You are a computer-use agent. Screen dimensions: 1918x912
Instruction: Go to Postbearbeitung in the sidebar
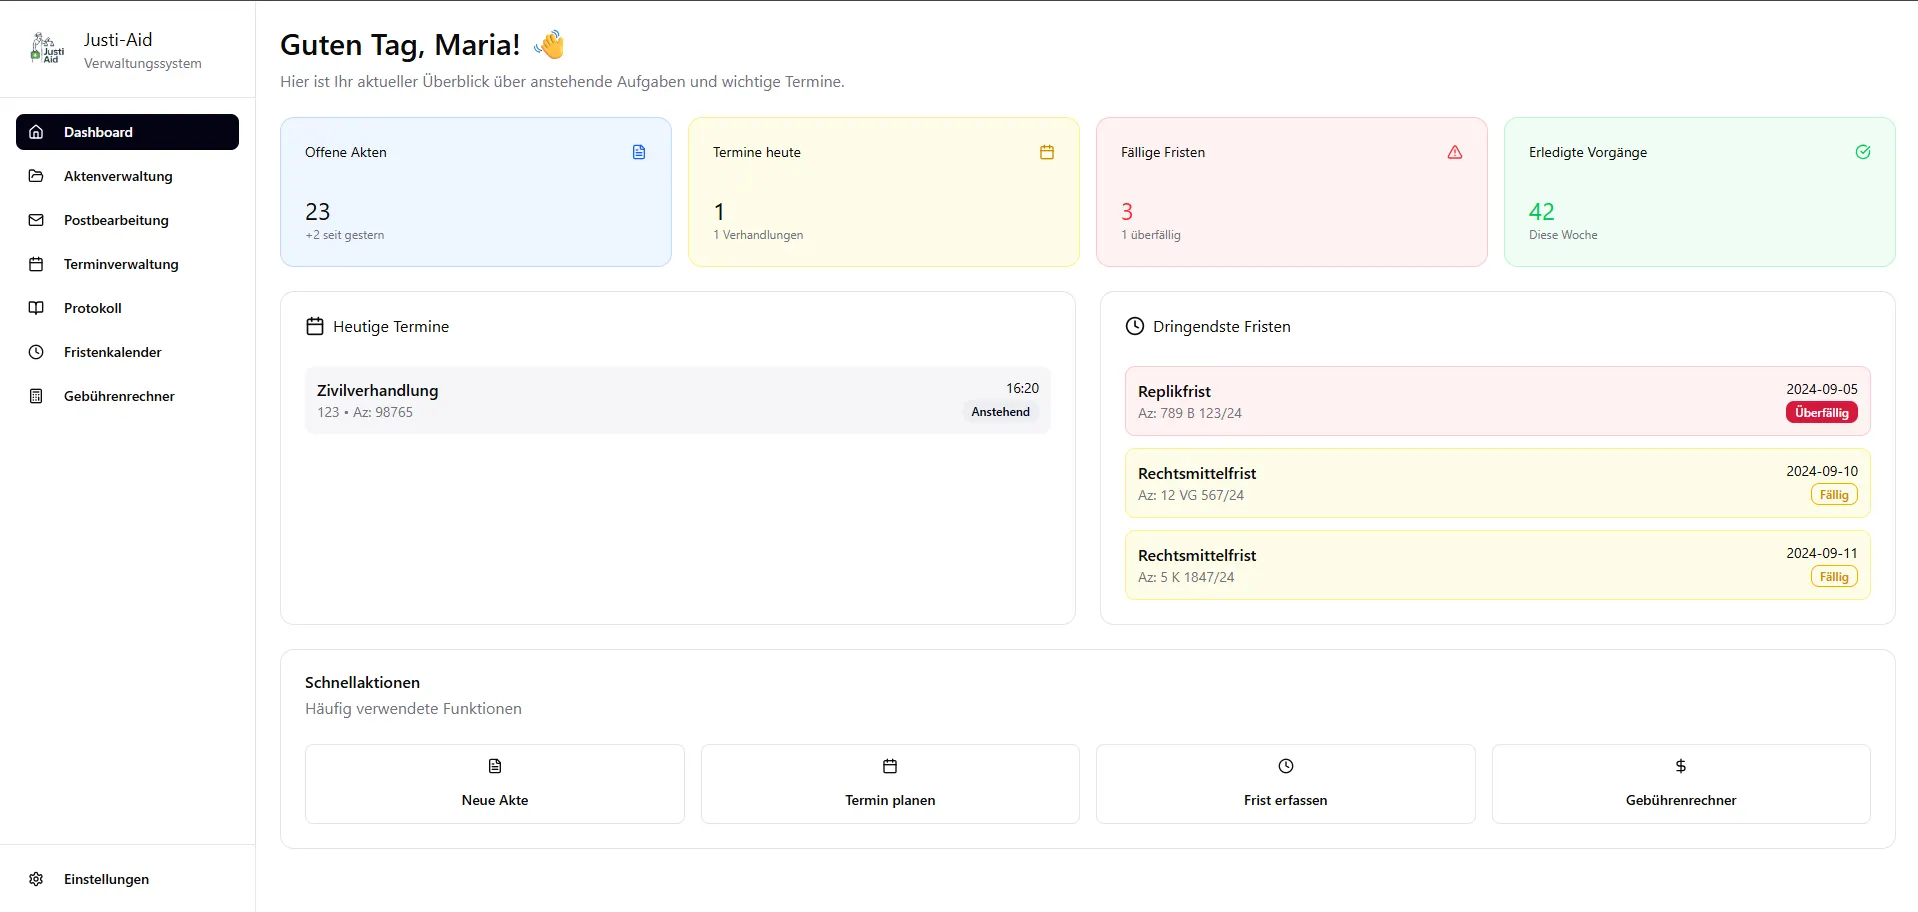[116, 220]
